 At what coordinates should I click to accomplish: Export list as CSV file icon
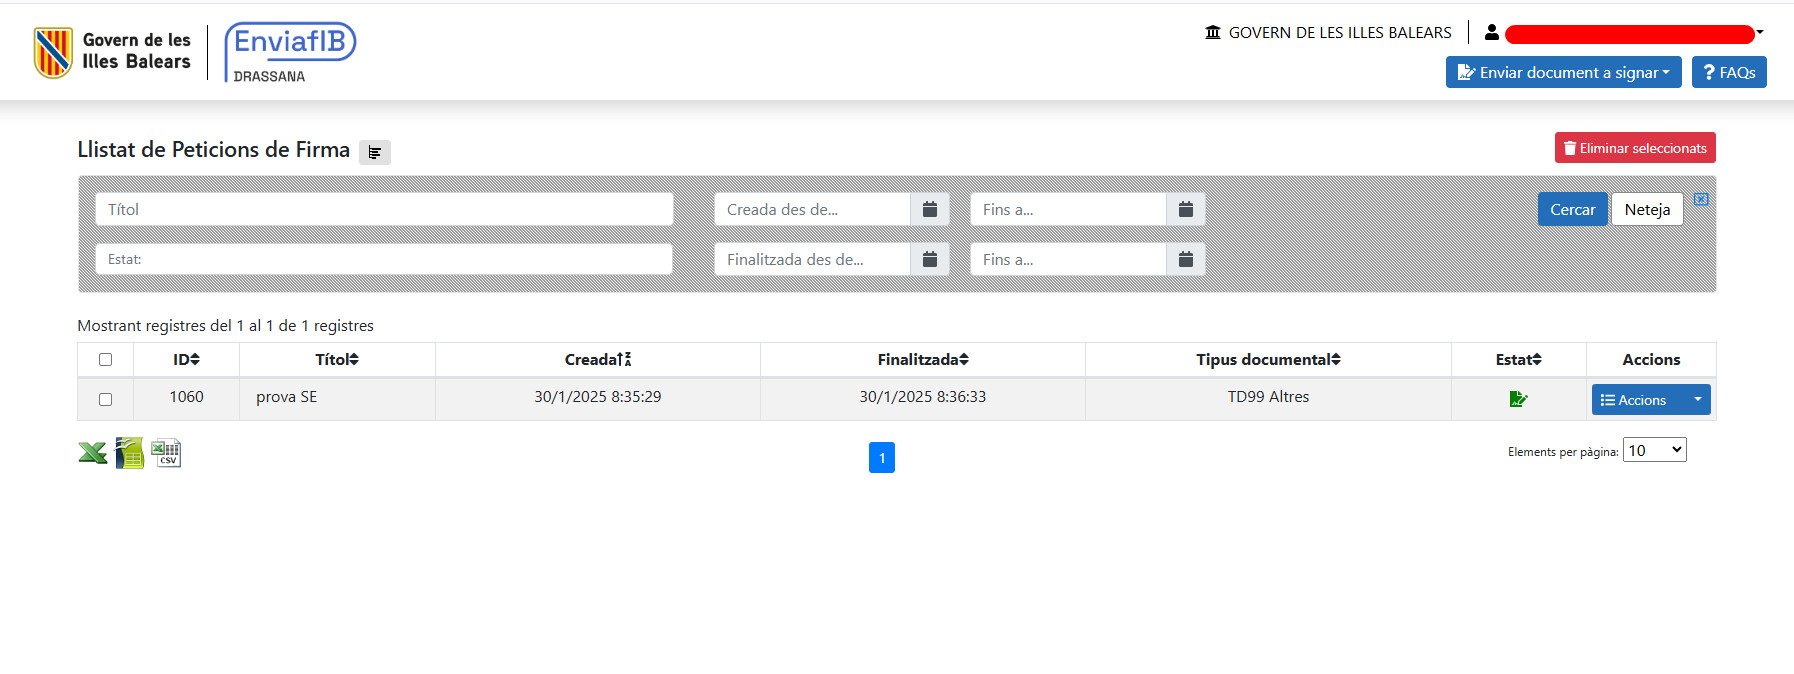pos(166,453)
